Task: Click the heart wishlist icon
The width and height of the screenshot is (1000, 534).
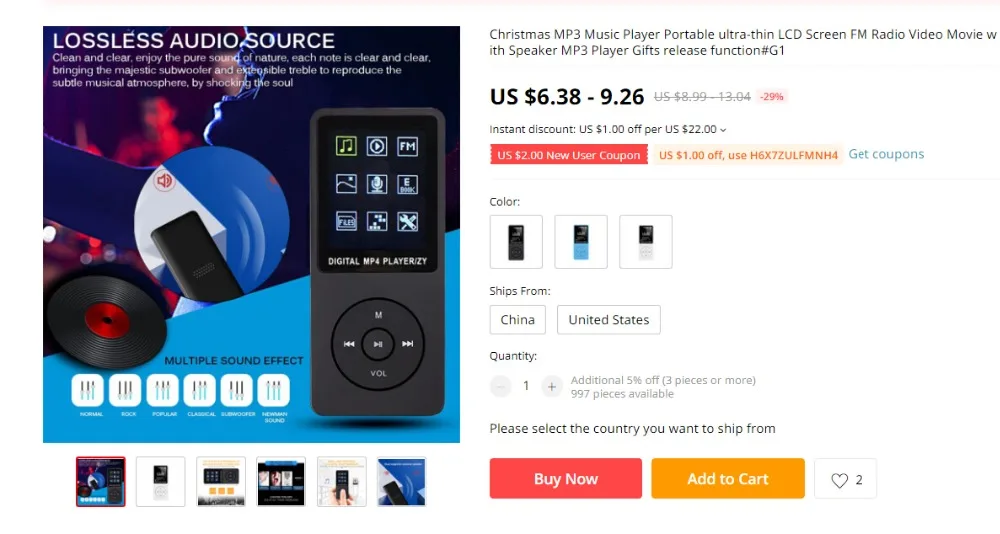Action: (839, 480)
